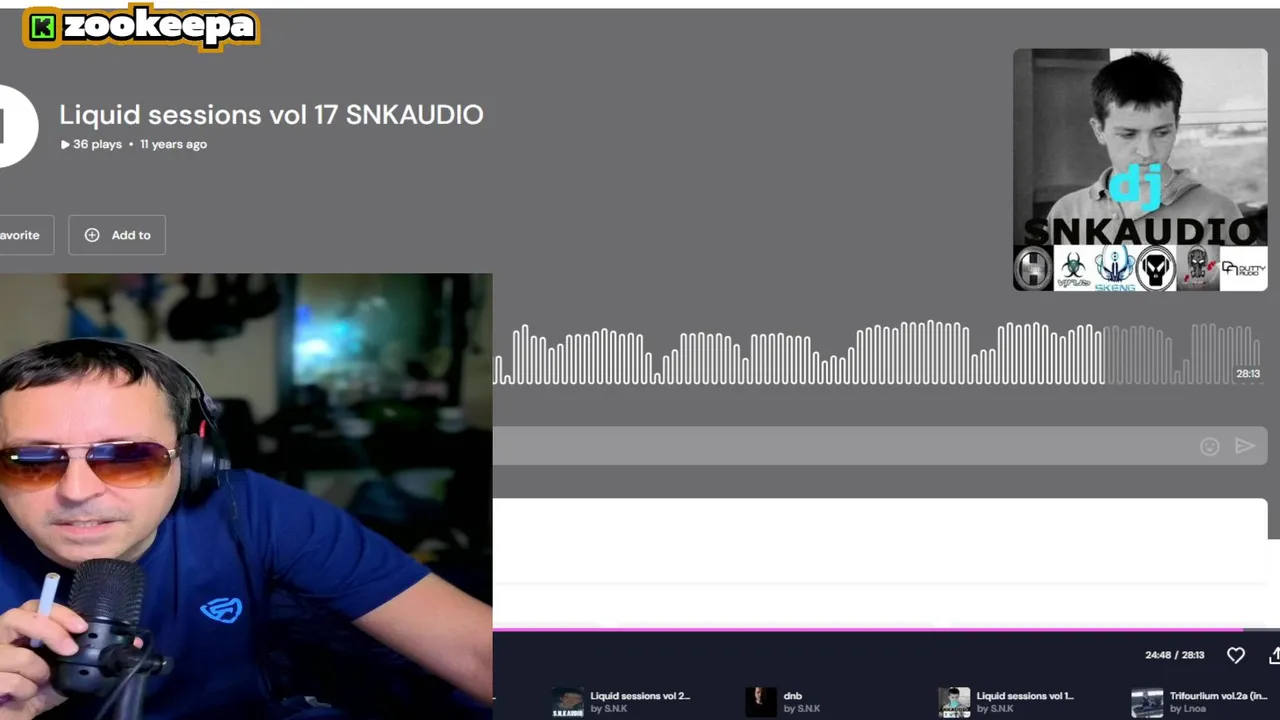Open the dnb queue thumbnail
The width and height of the screenshot is (1280, 720).
coord(761,702)
